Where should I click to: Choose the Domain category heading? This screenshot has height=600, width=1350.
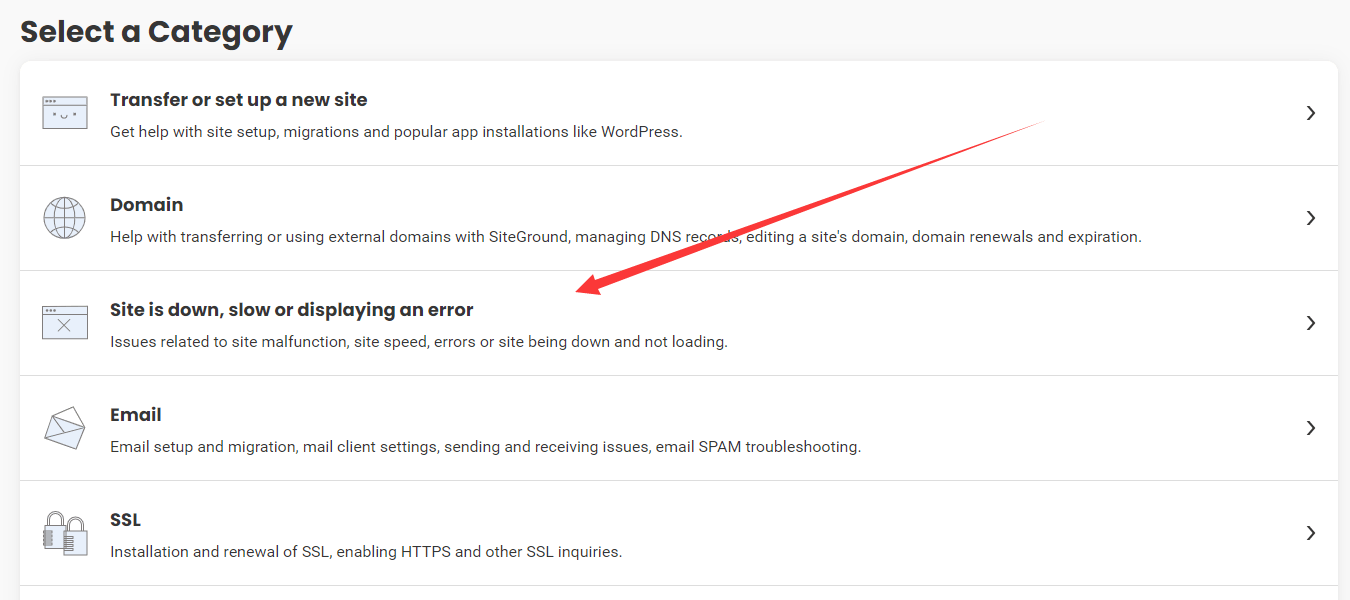(146, 205)
